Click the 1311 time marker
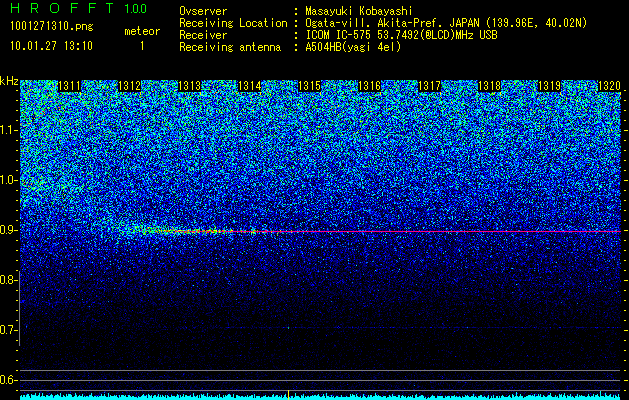The height and width of the screenshot is (400, 629). click(x=69, y=86)
